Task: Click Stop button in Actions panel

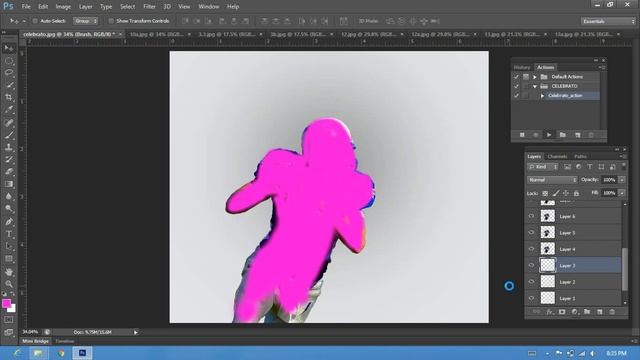Action: coord(522,135)
